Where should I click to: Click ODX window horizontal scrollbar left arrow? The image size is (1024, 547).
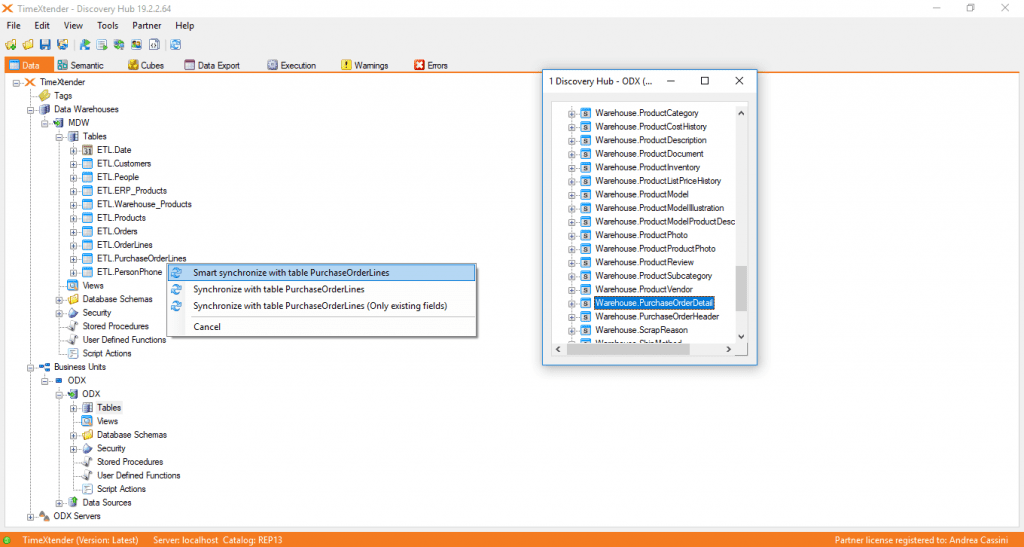point(558,349)
